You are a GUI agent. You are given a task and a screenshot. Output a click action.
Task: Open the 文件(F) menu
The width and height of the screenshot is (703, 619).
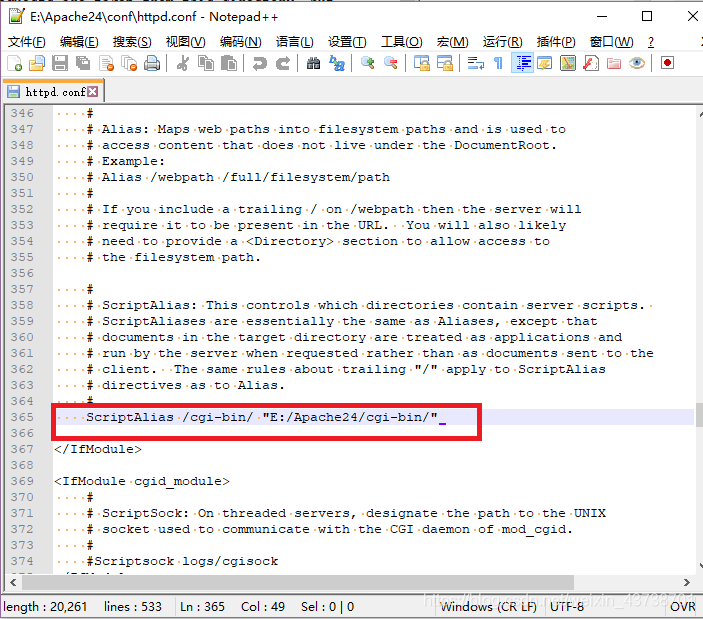coord(26,42)
